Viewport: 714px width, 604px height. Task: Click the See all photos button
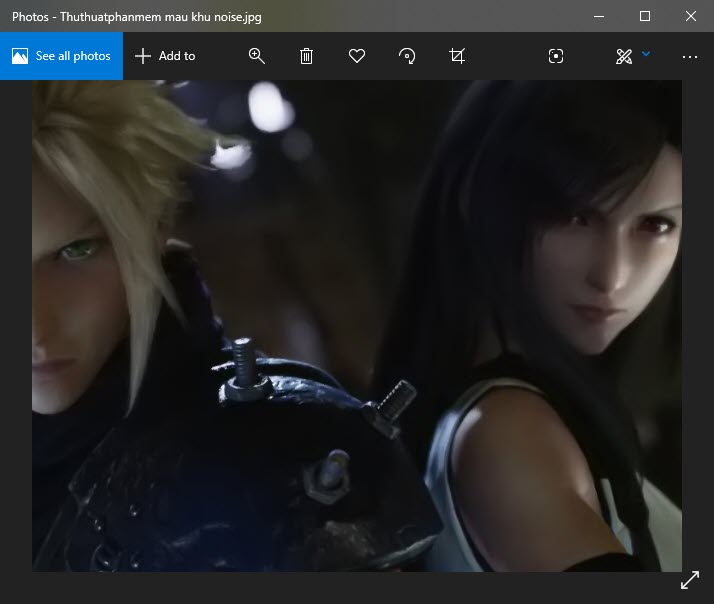click(x=61, y=56)
